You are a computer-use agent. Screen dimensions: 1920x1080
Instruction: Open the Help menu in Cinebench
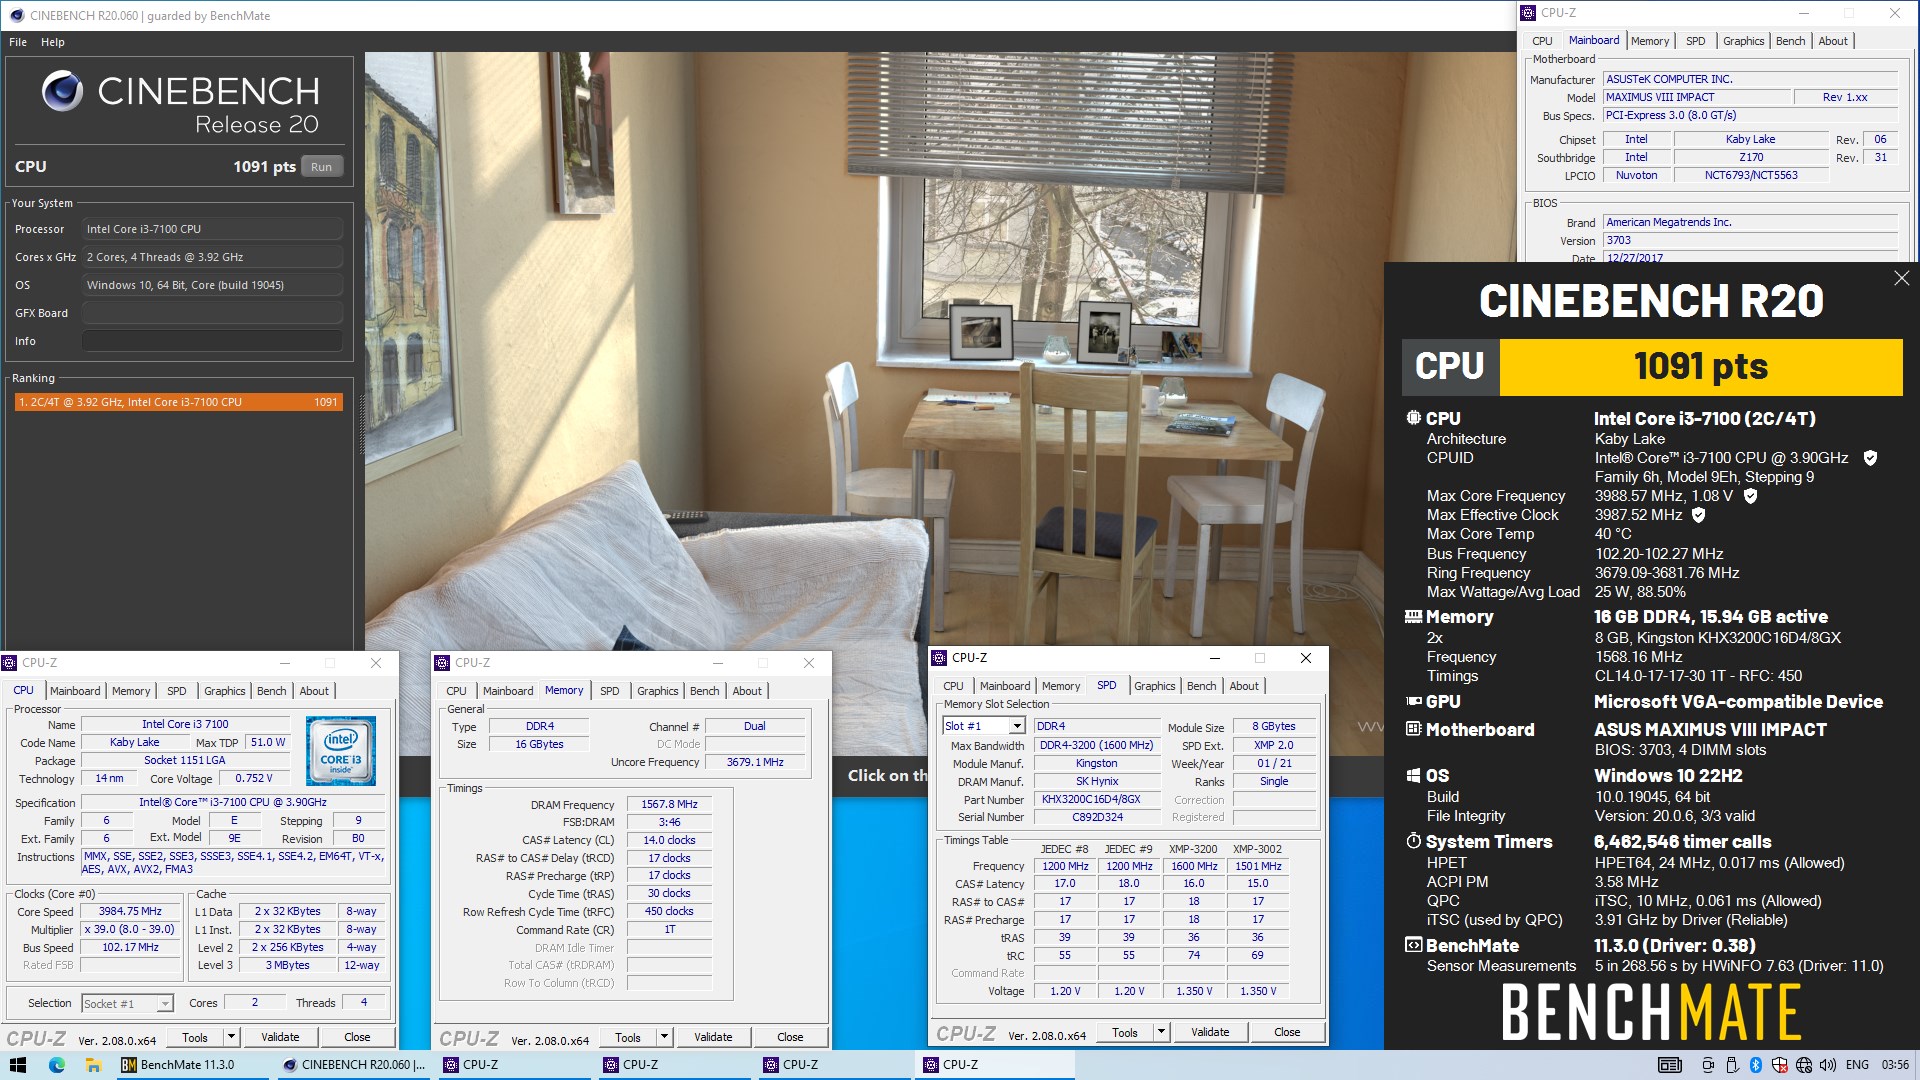pyautogui.click(x=53, y=42)
